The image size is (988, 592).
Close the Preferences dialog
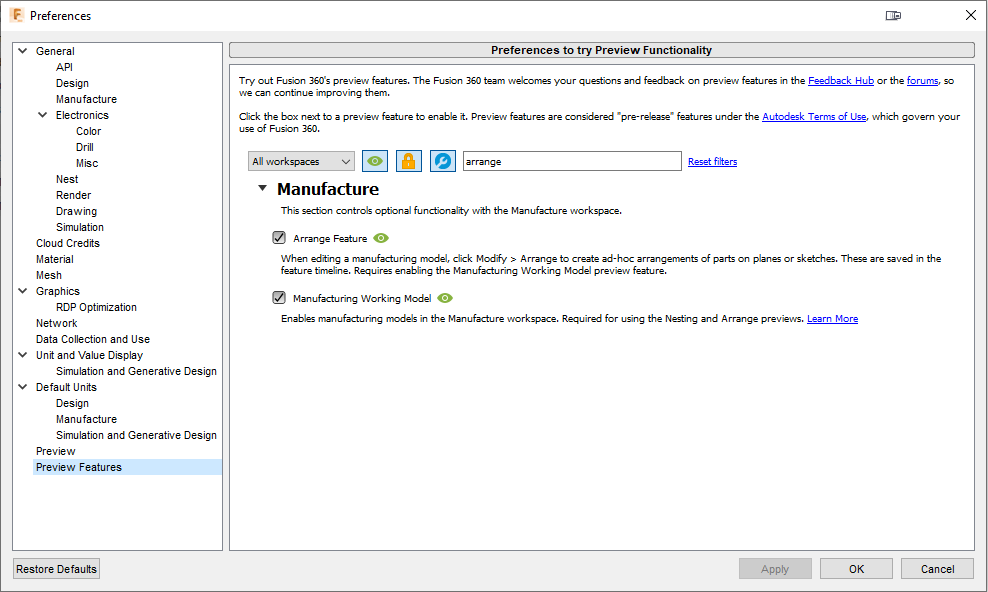tap(971, 15)
